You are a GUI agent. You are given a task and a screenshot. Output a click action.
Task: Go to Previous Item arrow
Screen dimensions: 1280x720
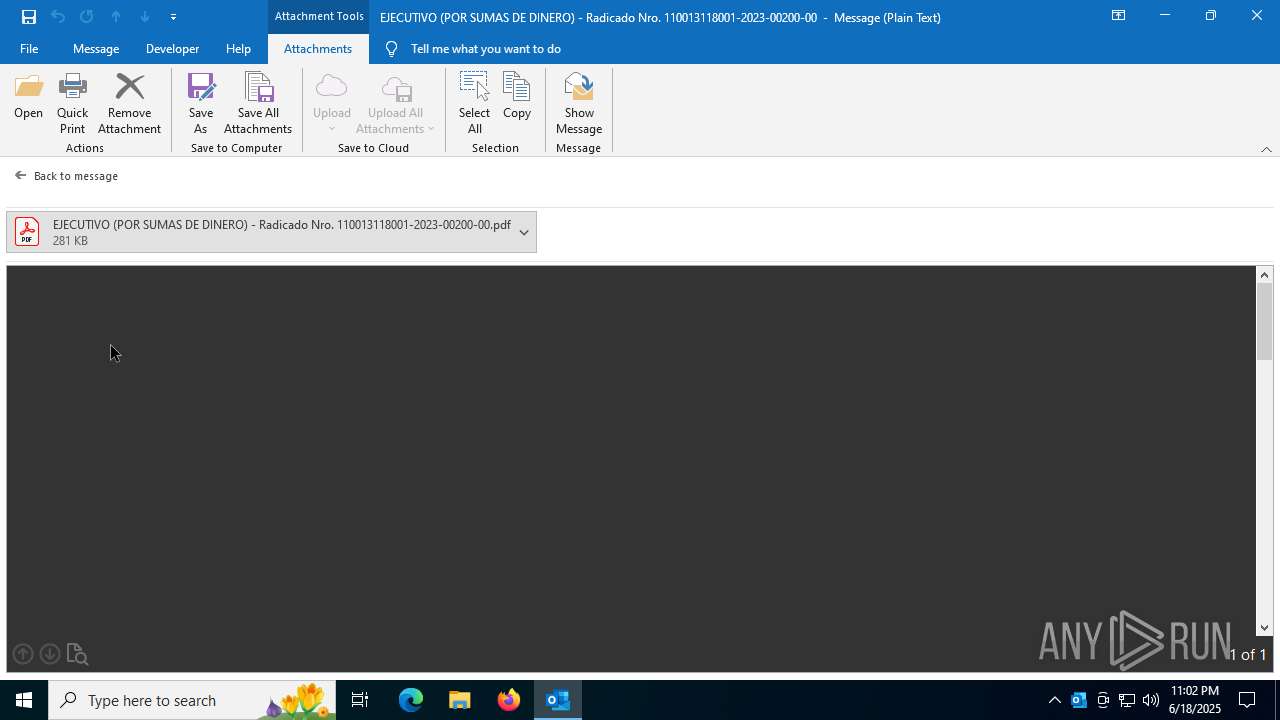[116, 17]
